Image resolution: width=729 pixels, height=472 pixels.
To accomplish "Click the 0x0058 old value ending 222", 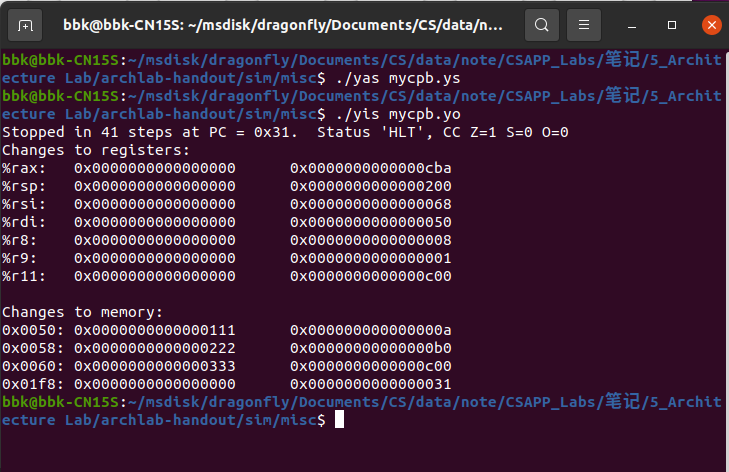I will (x=154, y=347).
